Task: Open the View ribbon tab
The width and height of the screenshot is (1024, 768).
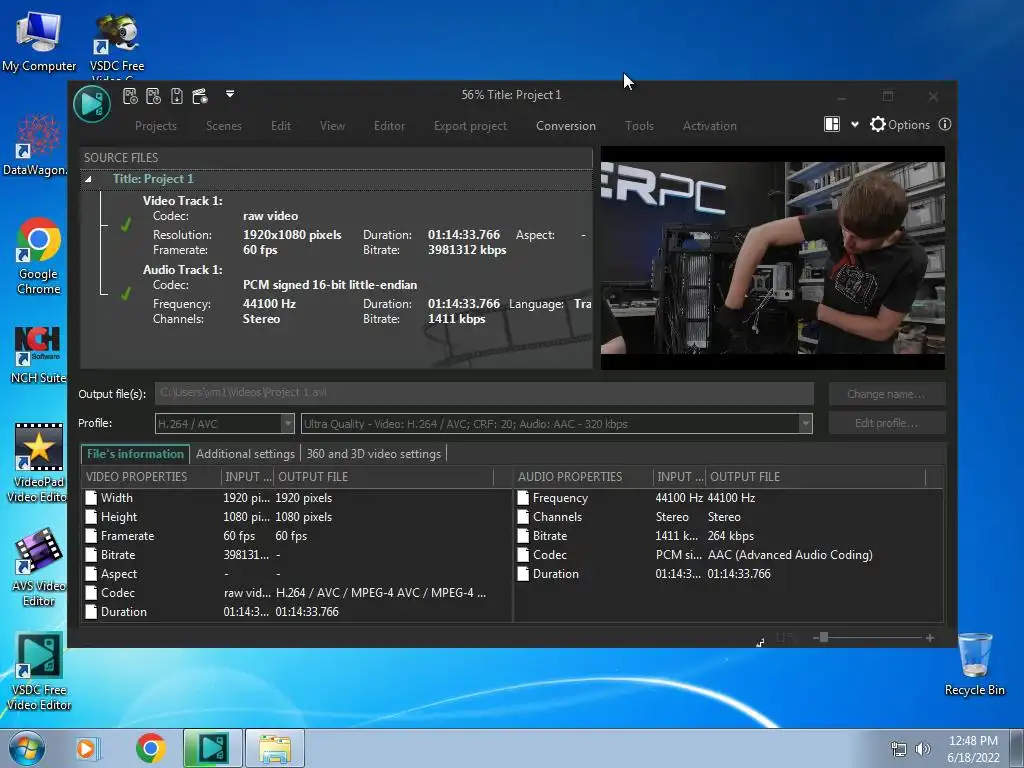Action: pos(332,126)
